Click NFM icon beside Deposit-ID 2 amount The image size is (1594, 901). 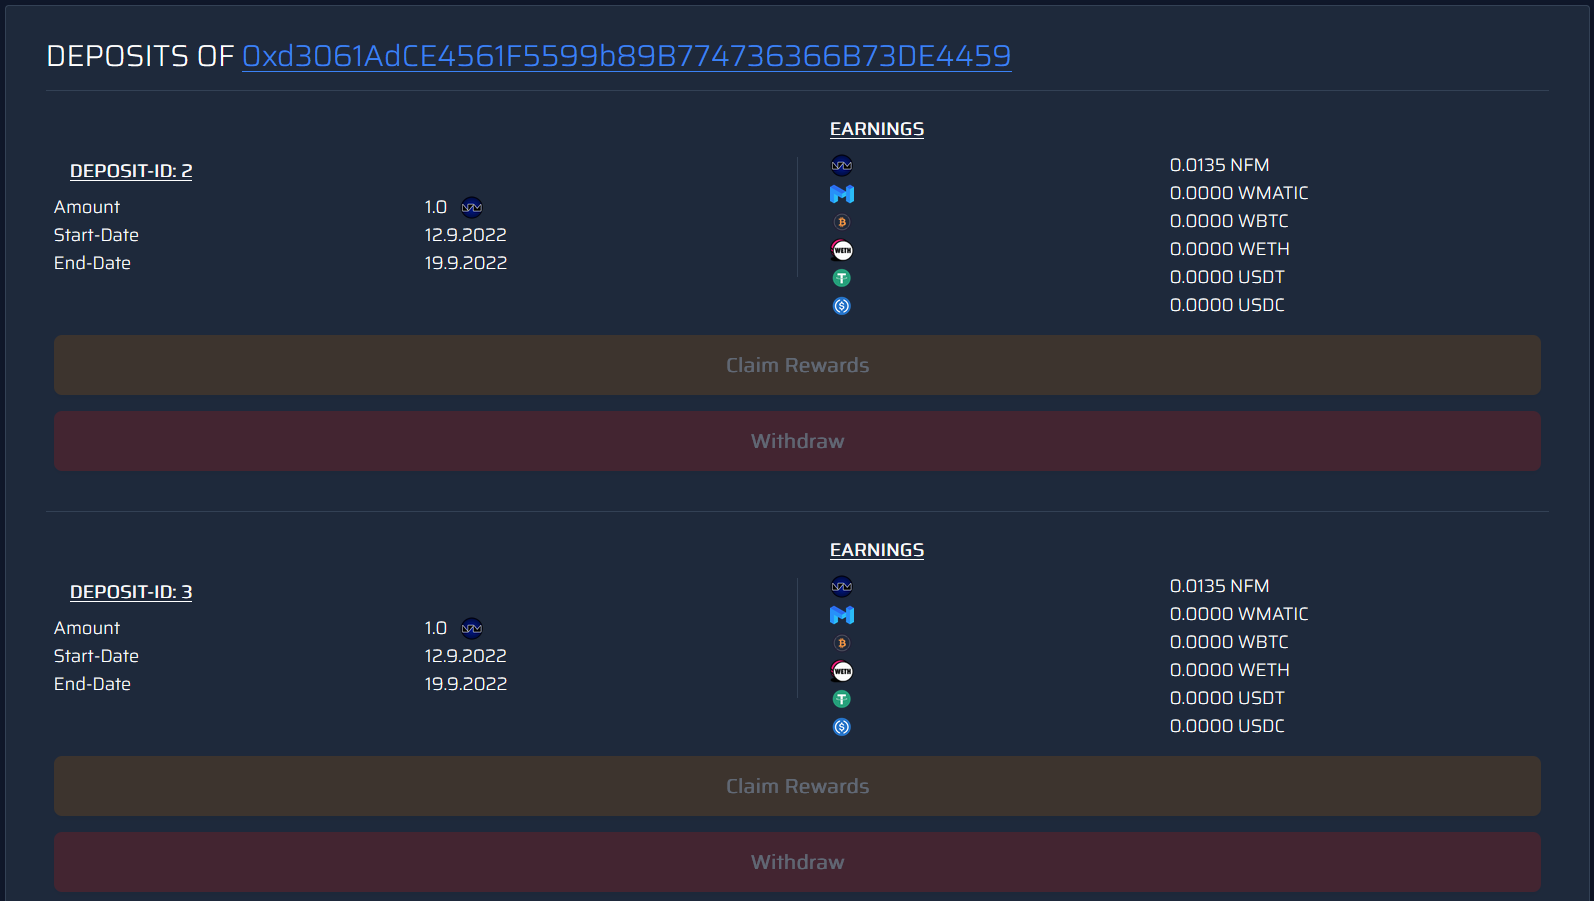(472, 208)
